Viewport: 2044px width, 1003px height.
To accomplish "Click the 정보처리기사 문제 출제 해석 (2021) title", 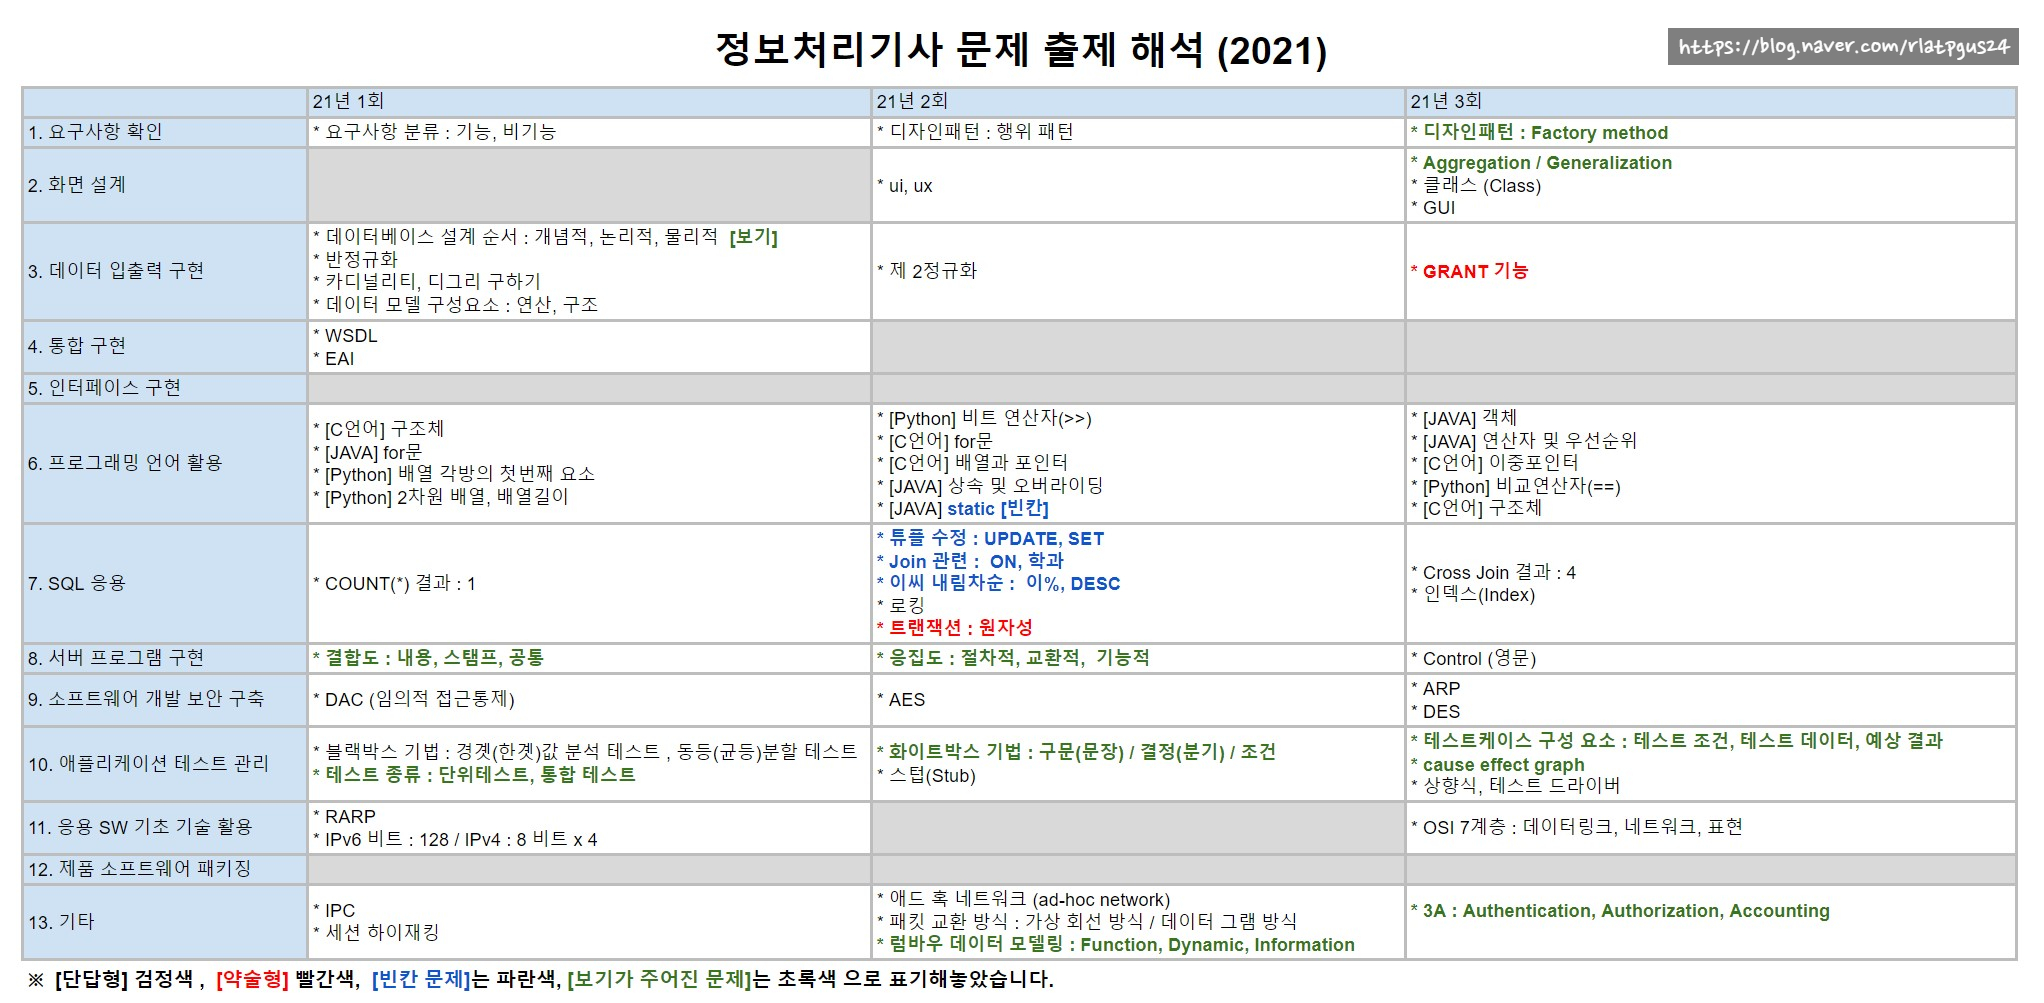I will (1021, 50).
